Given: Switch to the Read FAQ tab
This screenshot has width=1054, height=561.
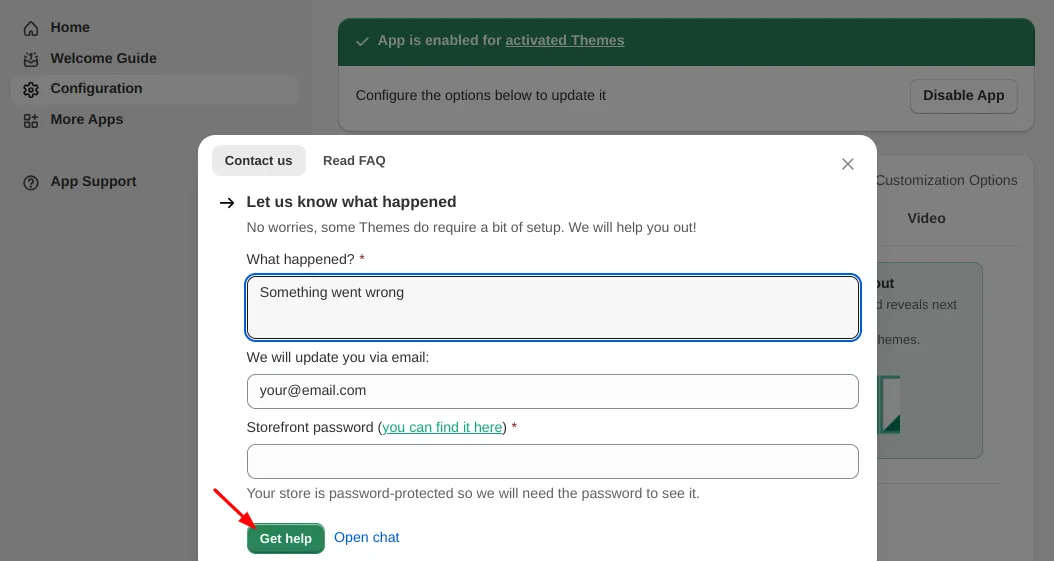Looking at the screenshot, I should [354, 161].
